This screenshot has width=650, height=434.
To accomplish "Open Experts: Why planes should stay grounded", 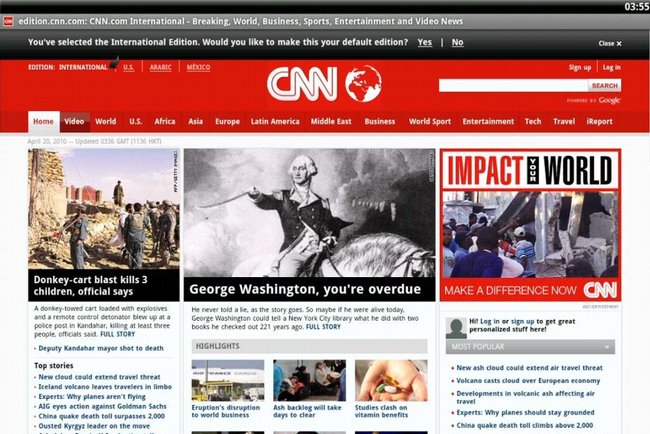I will pos(525,413).
